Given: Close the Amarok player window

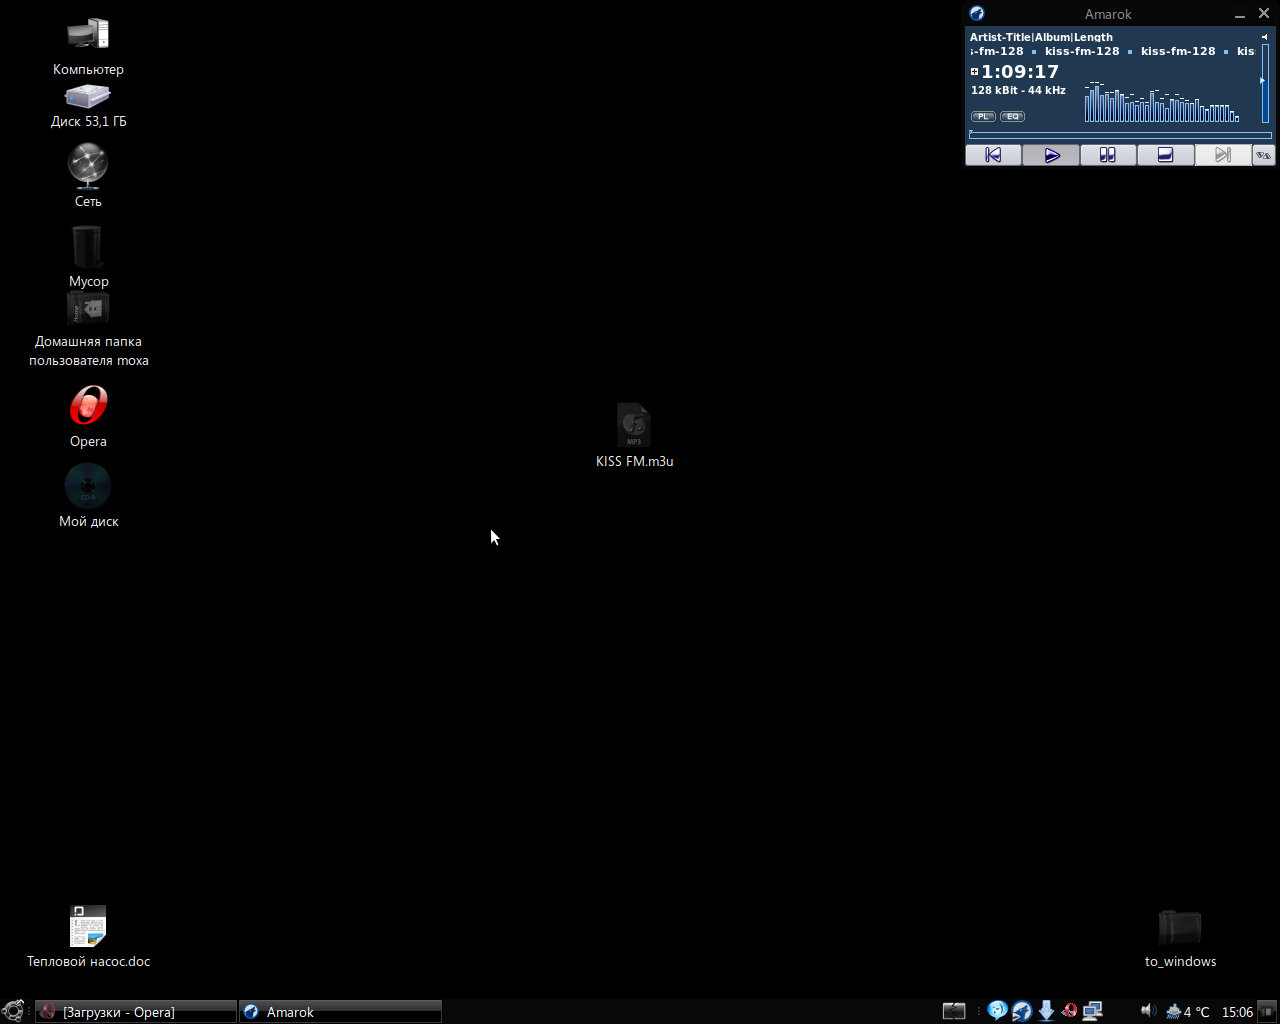Looking at the screenshot, I should [1264, 14].
